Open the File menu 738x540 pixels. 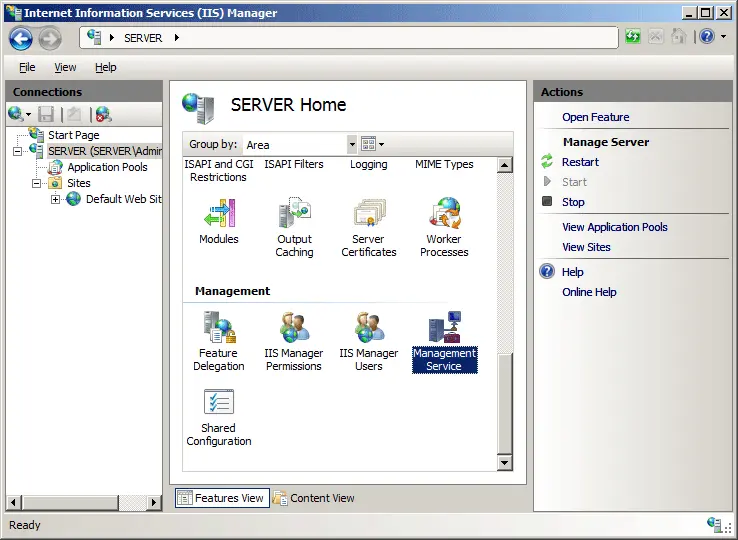(27, 67)
